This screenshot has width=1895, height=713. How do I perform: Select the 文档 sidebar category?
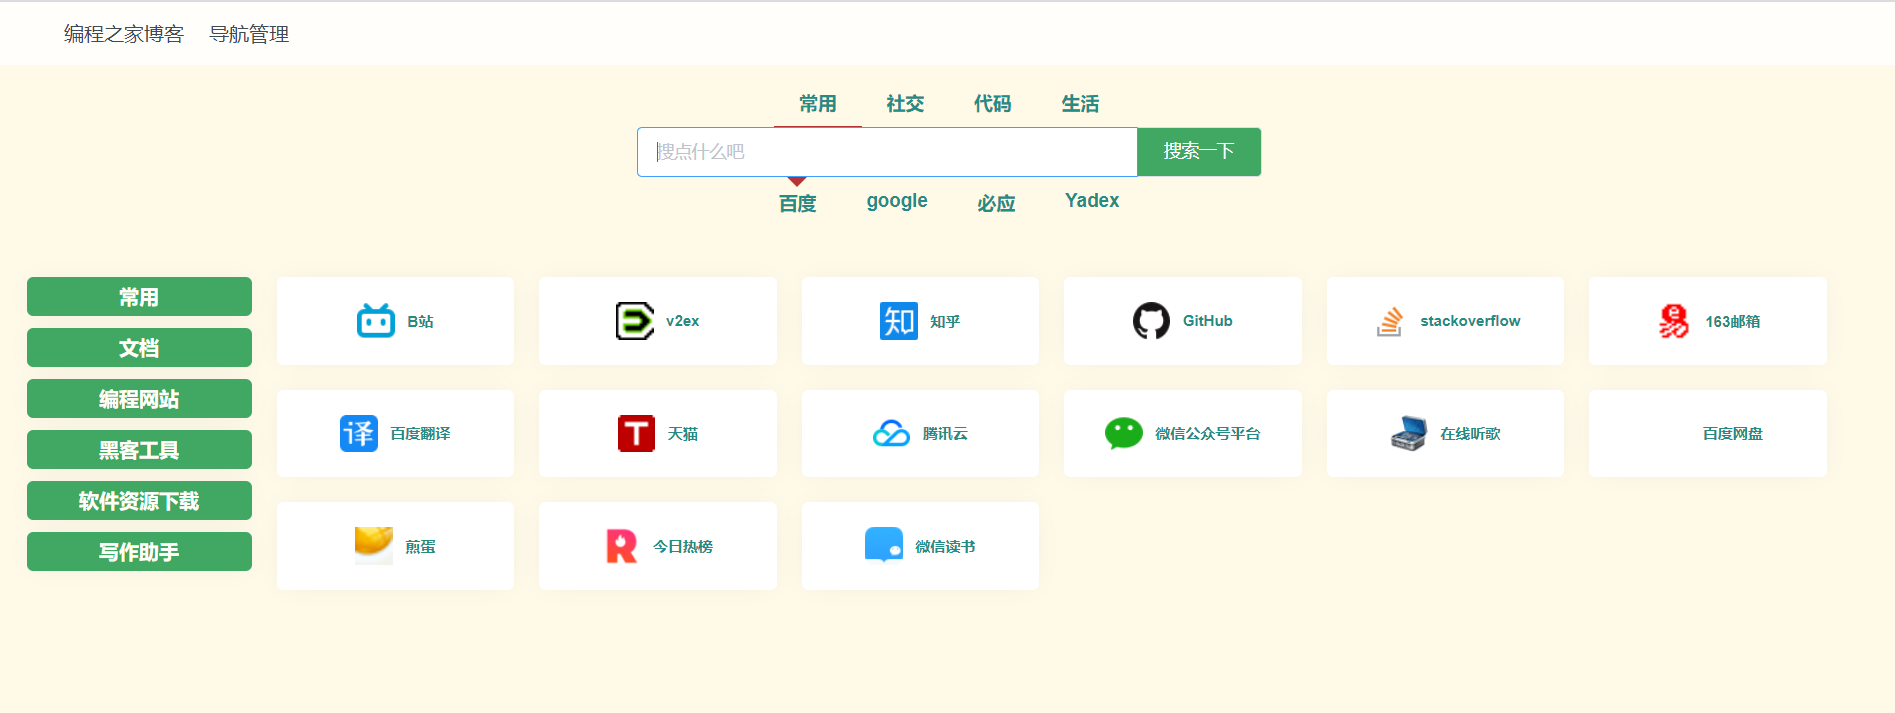[139, 348]
